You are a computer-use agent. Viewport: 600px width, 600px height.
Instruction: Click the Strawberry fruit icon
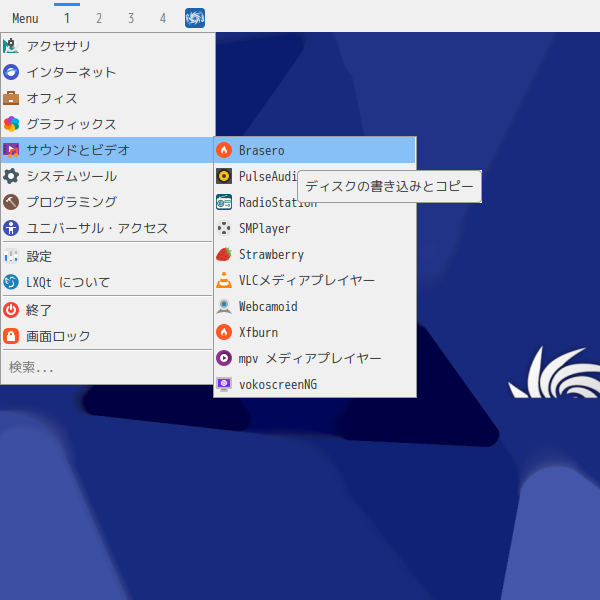(224, 254)
